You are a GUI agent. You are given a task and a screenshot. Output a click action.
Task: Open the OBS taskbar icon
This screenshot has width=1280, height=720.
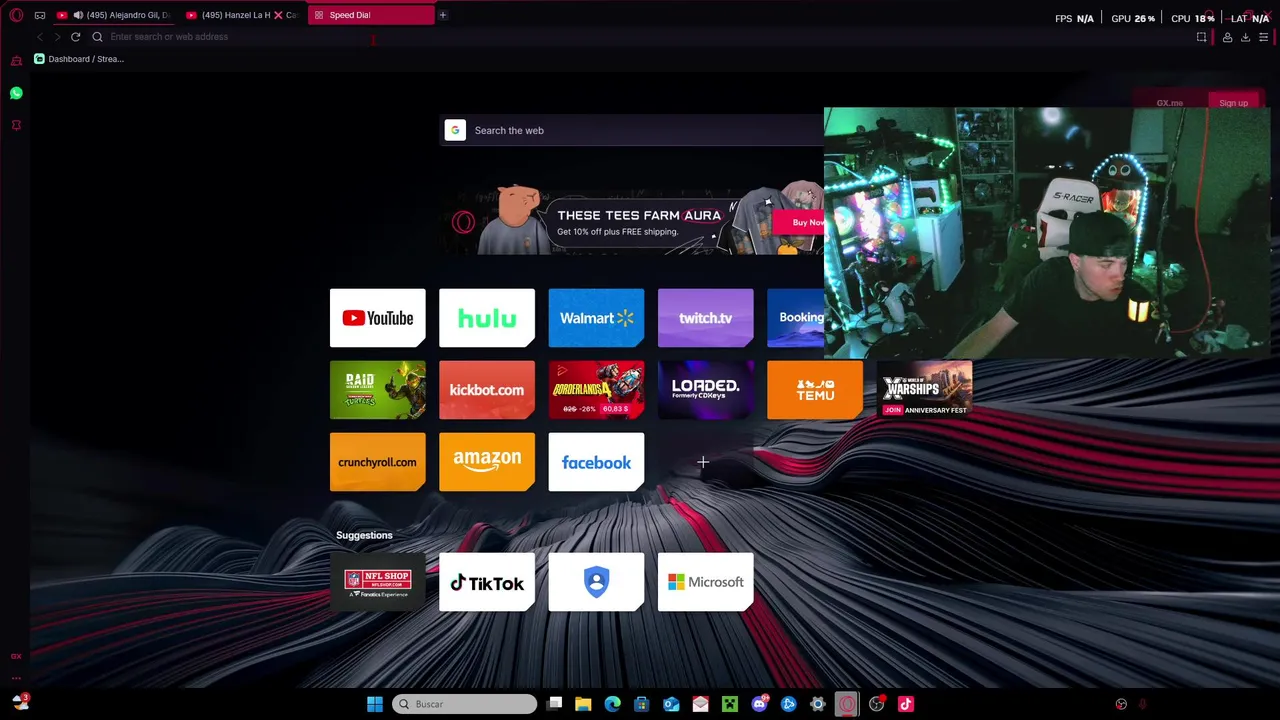click(x=877, y=704)
